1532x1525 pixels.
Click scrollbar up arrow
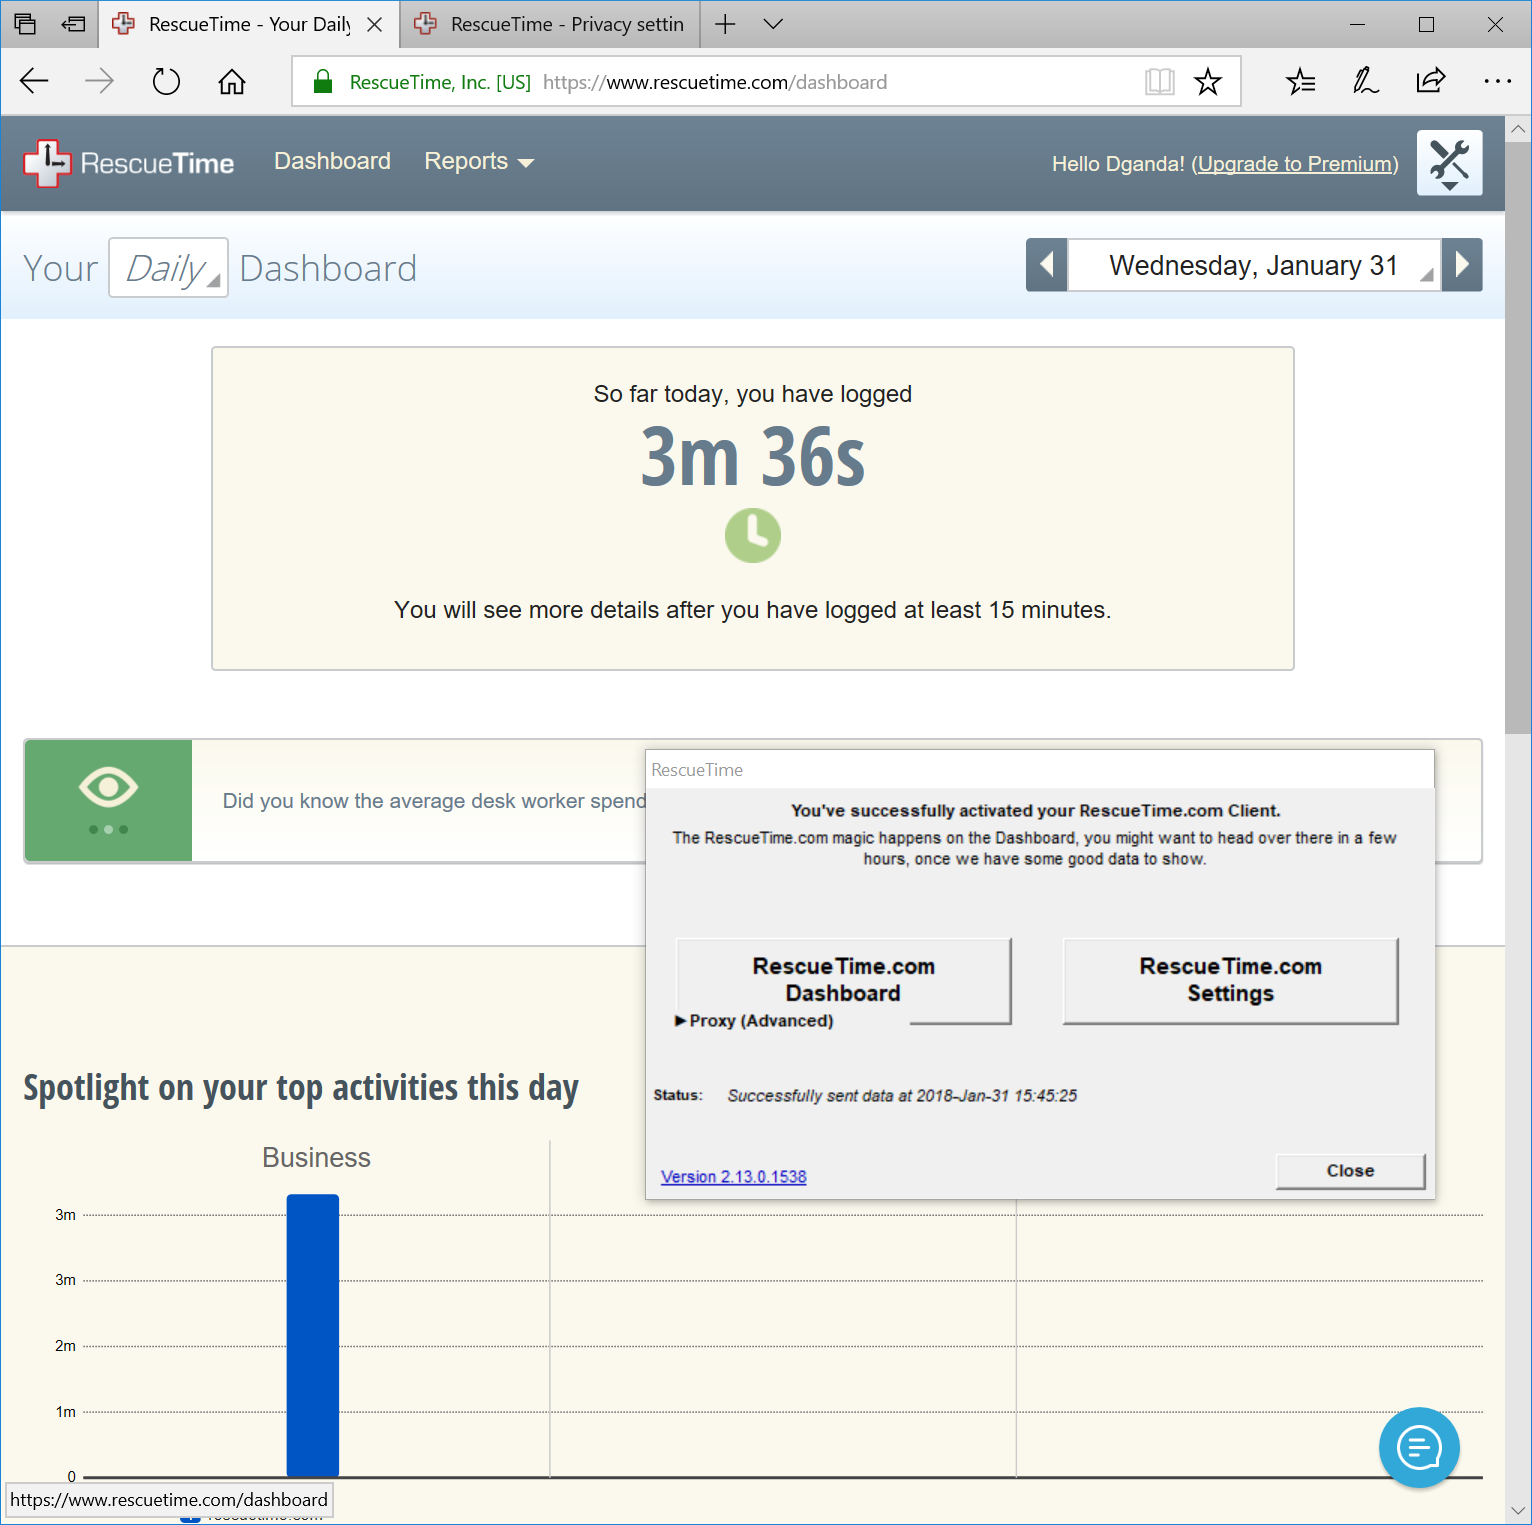(1518, 129)
